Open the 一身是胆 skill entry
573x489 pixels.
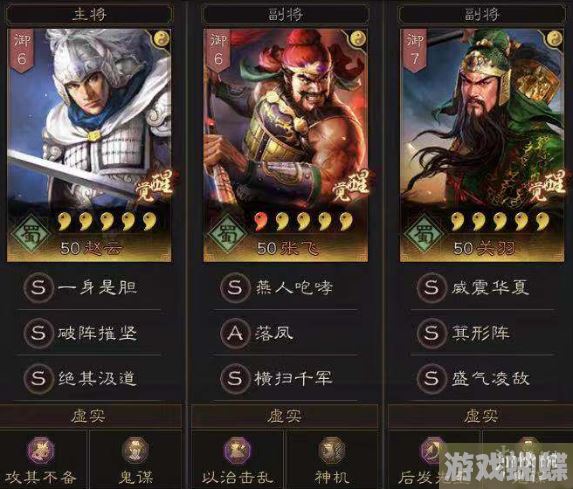point(90,288)
